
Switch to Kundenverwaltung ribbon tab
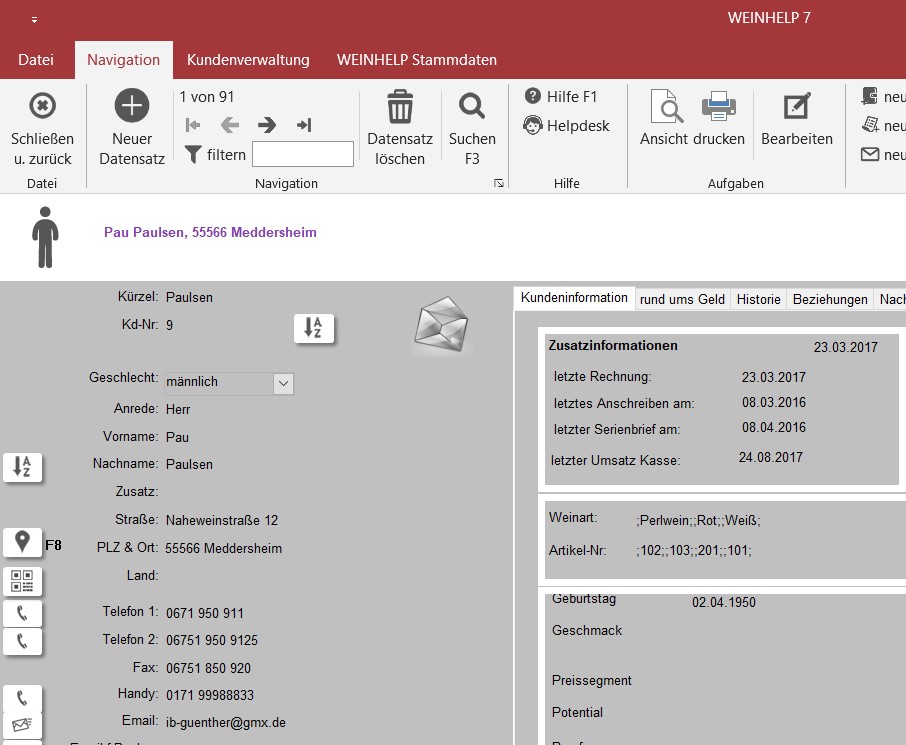(x=248, y=60)
